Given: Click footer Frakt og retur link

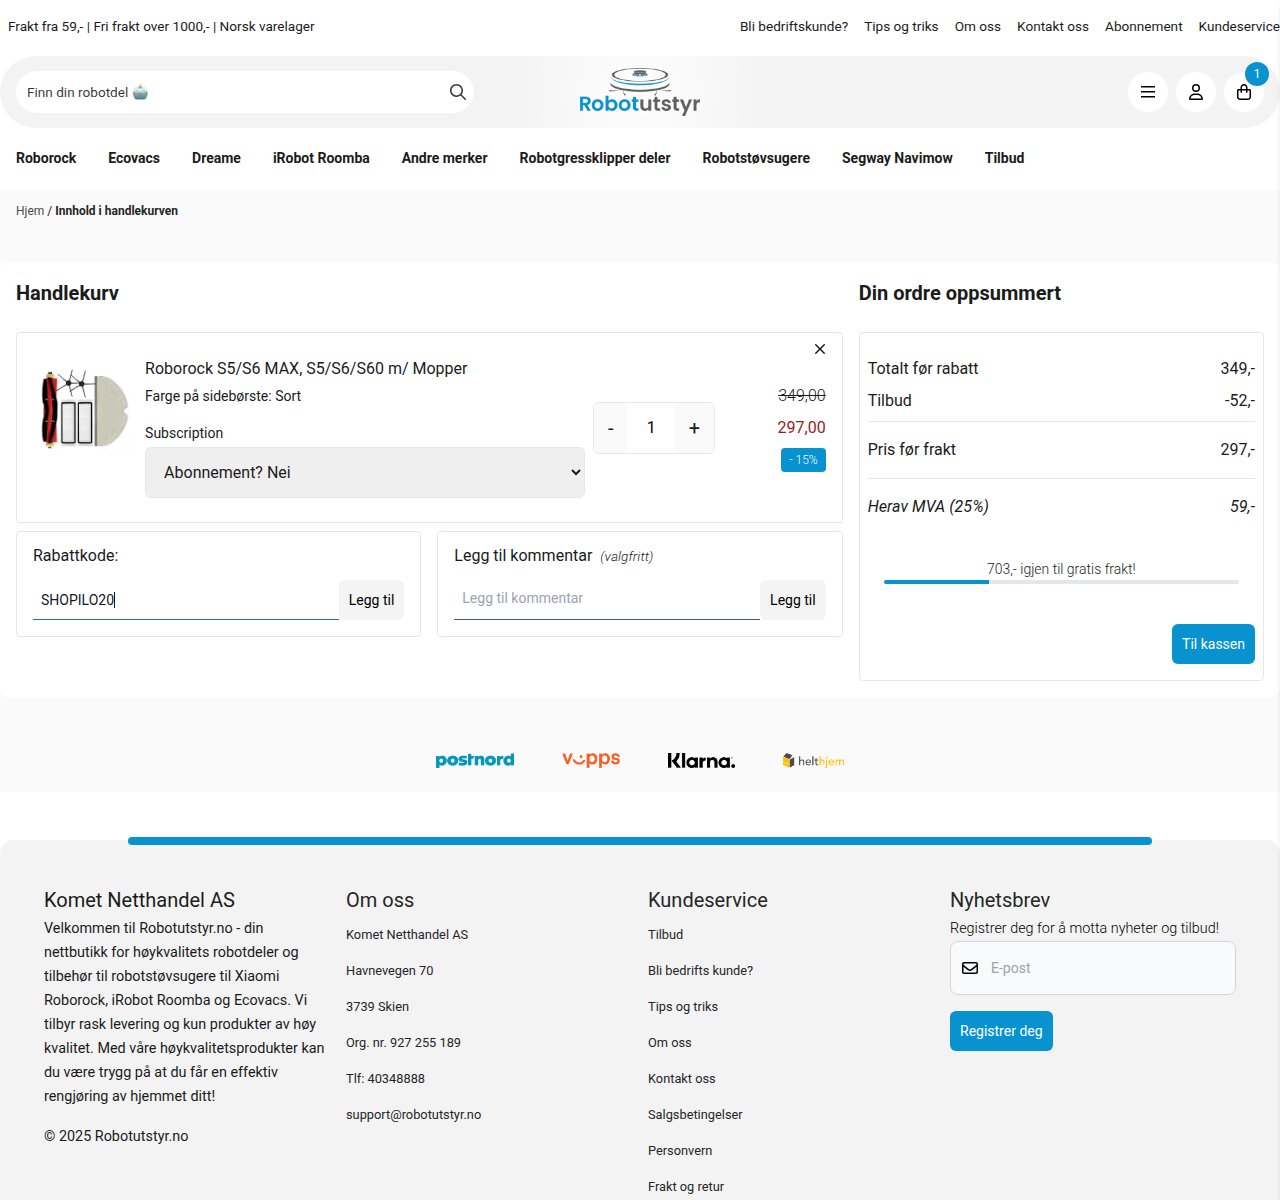Looking at the screenshot, I should tap(686, 1187).
